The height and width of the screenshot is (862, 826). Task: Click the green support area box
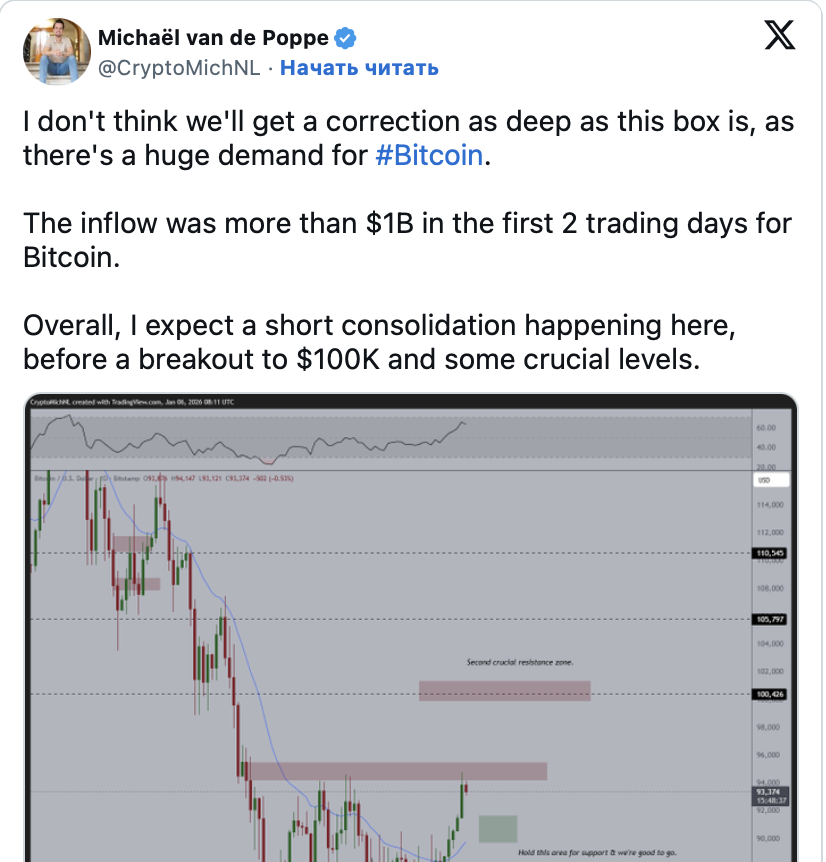(498, 828)
